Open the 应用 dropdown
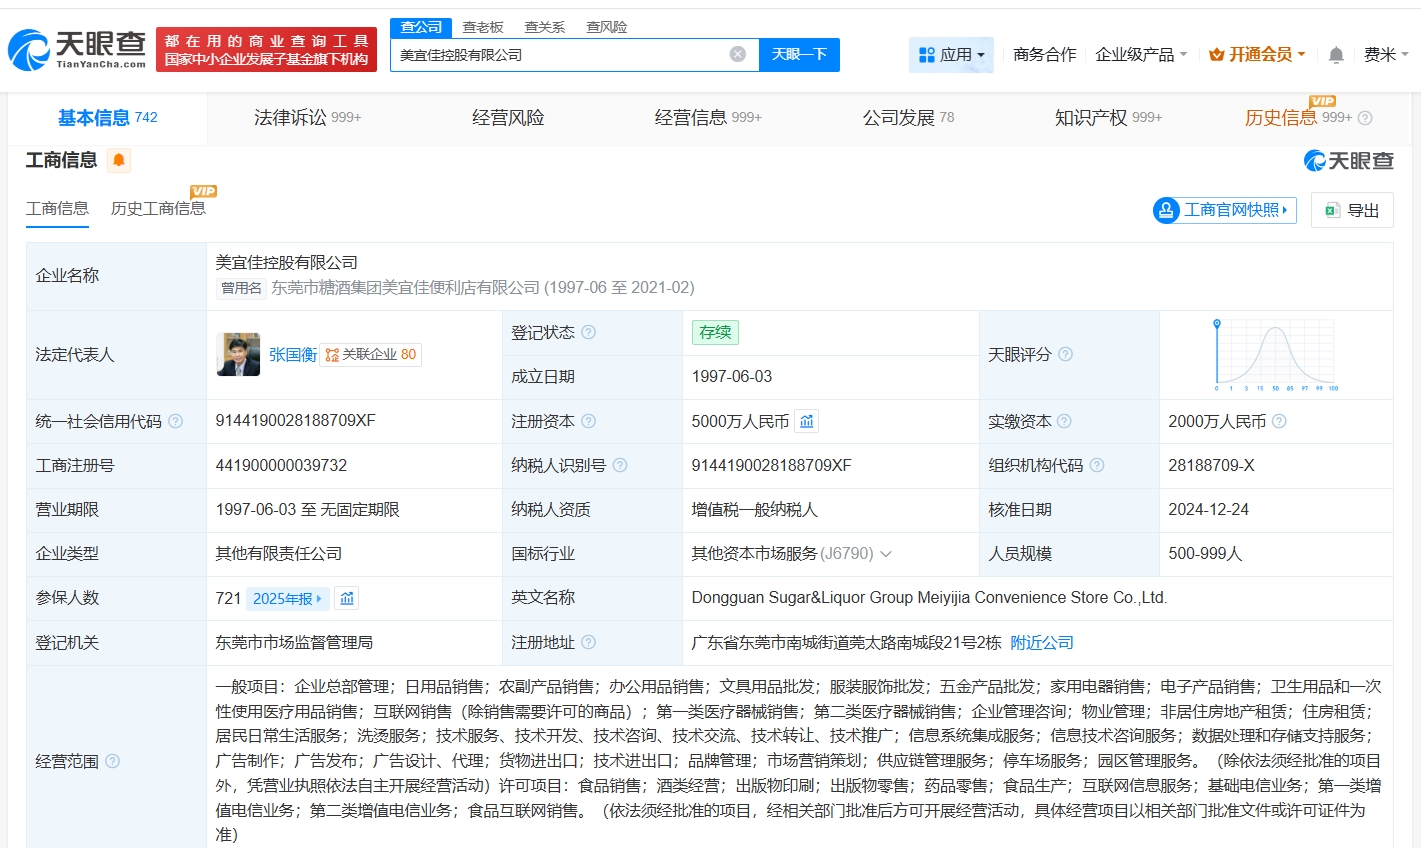The height and width of the screenshot is (848, 1421). (951, 55)
